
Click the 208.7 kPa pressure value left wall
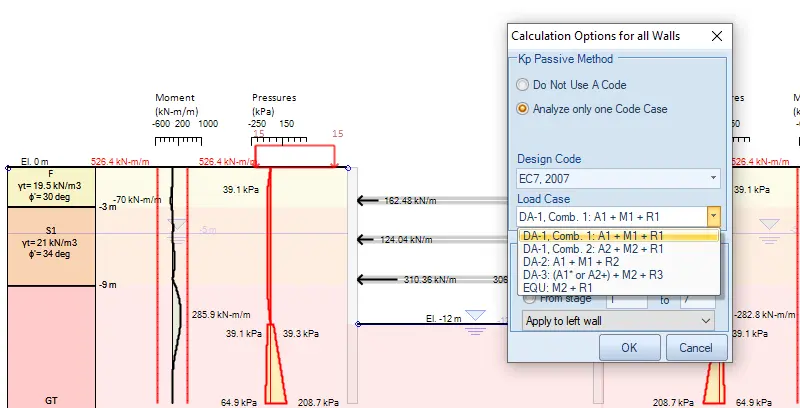(x=318, y=402)
